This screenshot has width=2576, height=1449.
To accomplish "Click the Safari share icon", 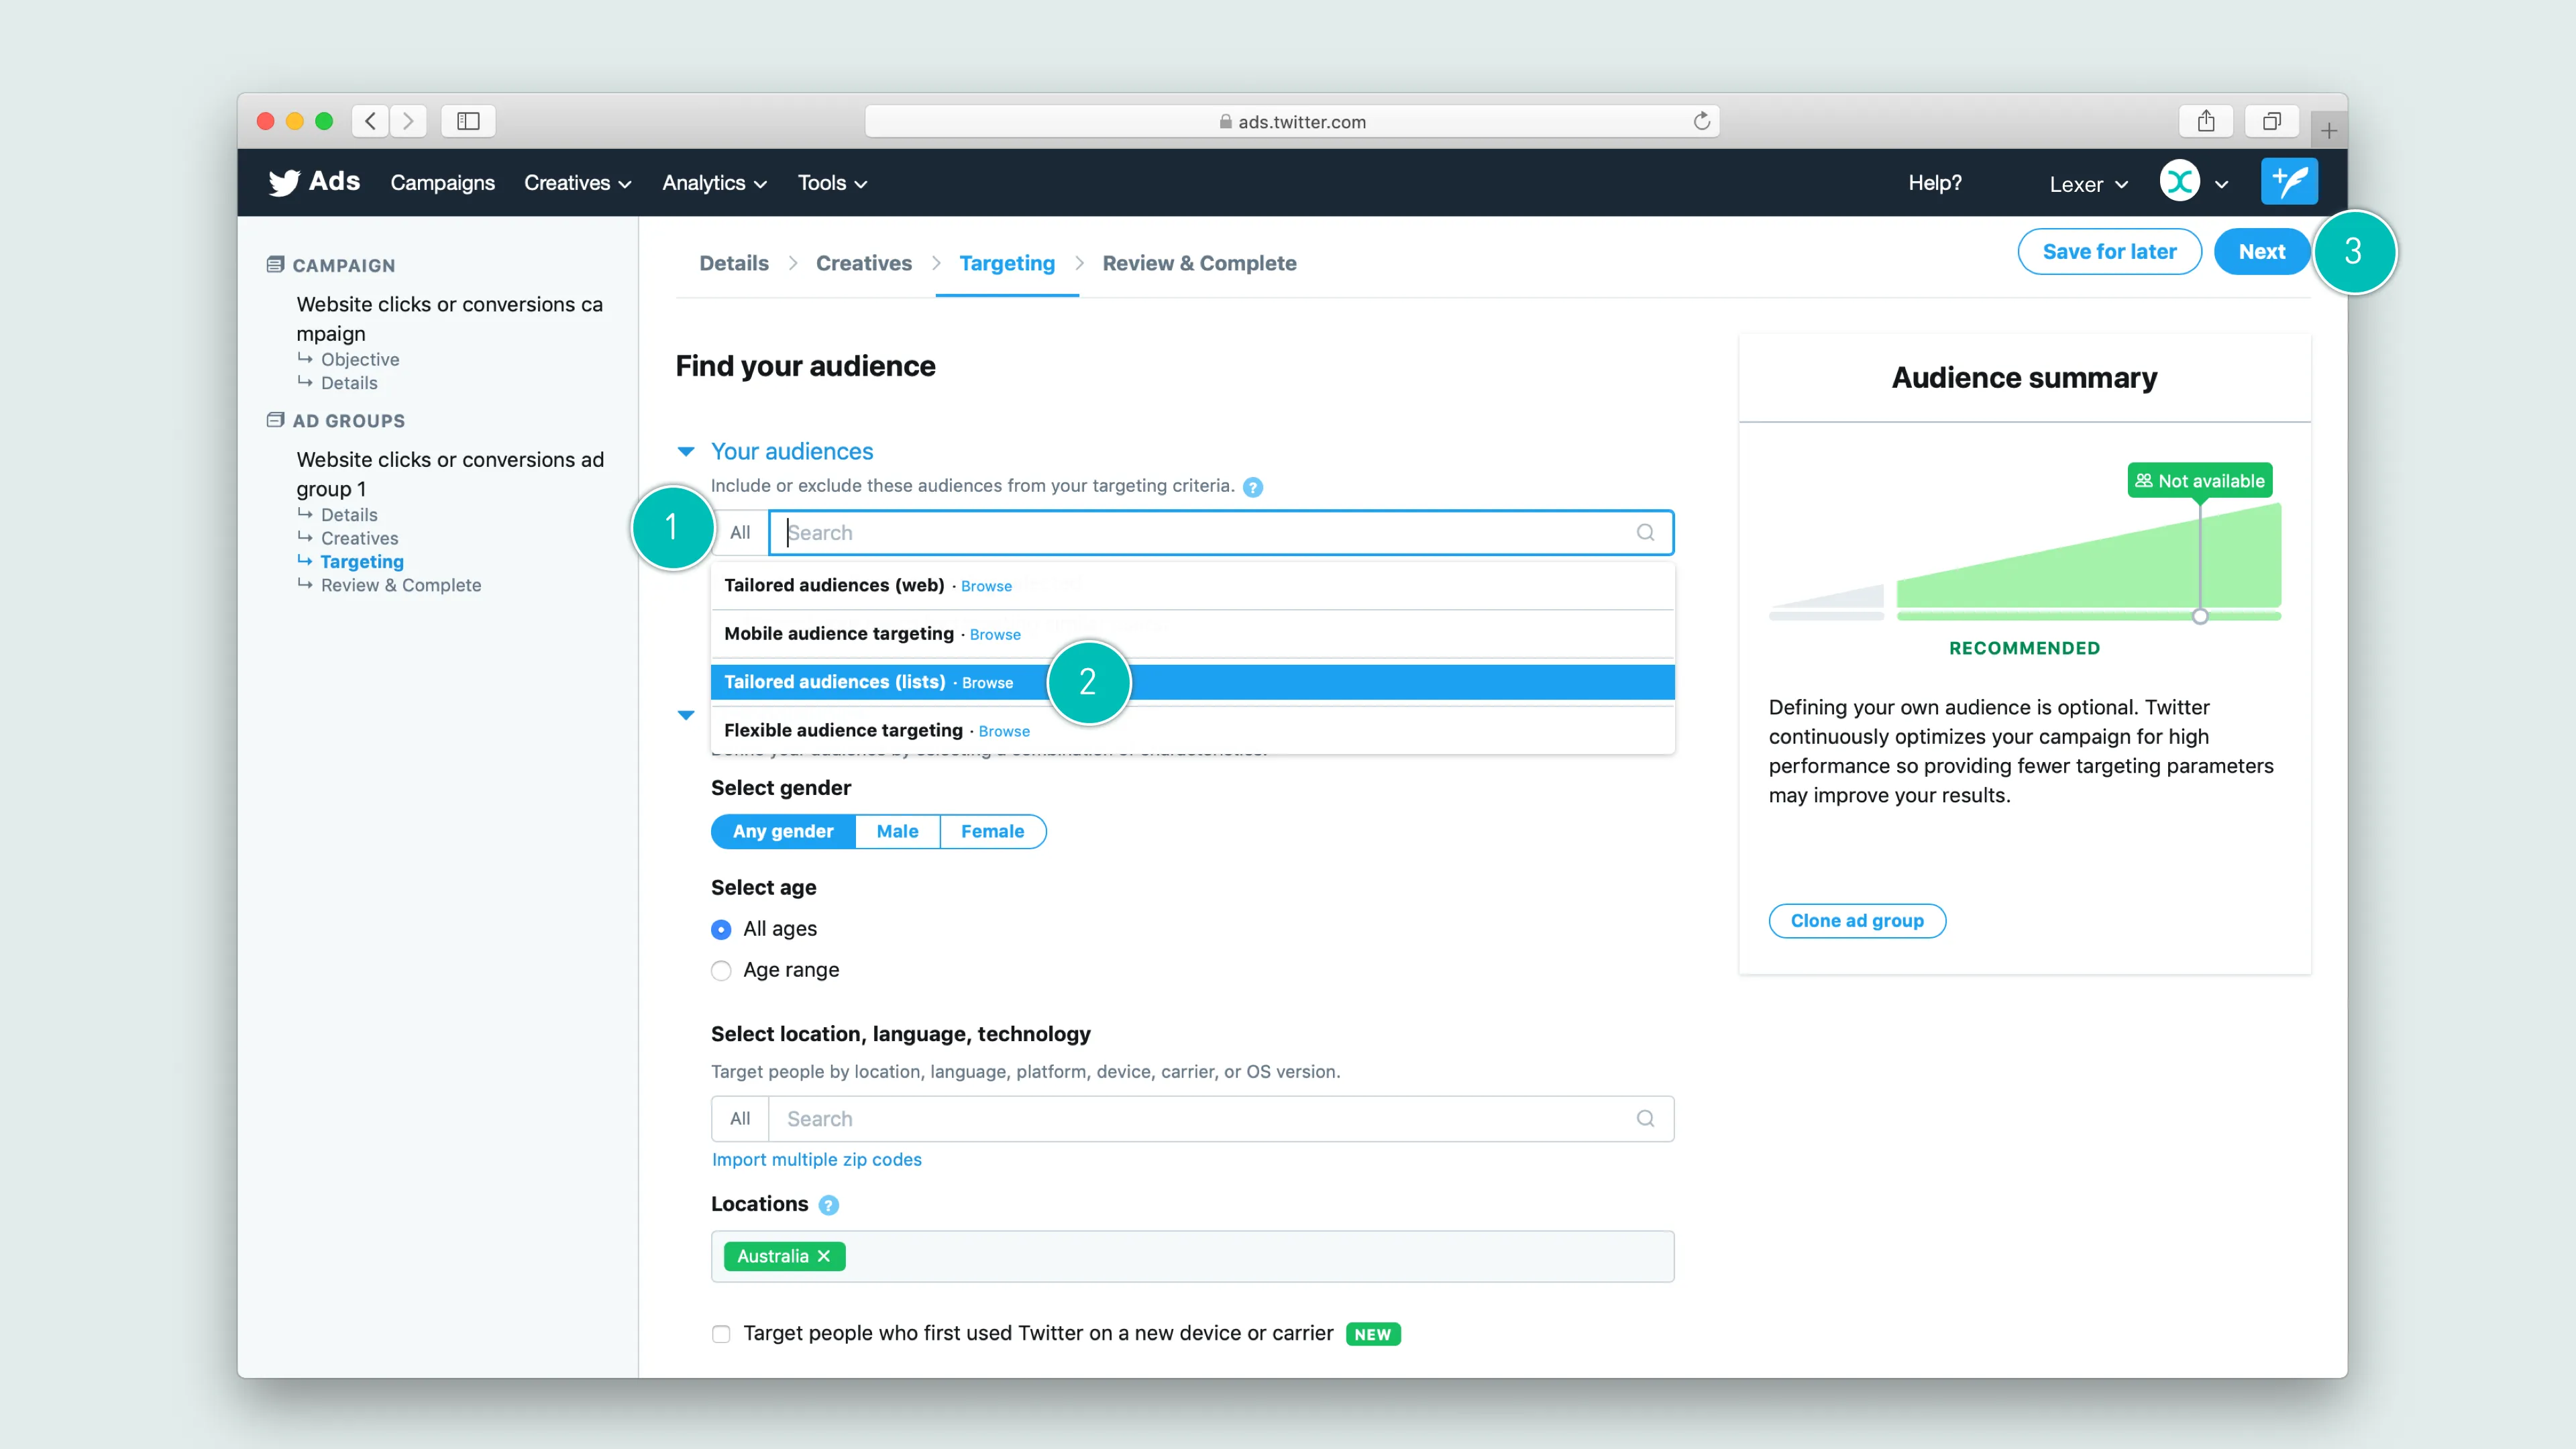I will 2206,121.
